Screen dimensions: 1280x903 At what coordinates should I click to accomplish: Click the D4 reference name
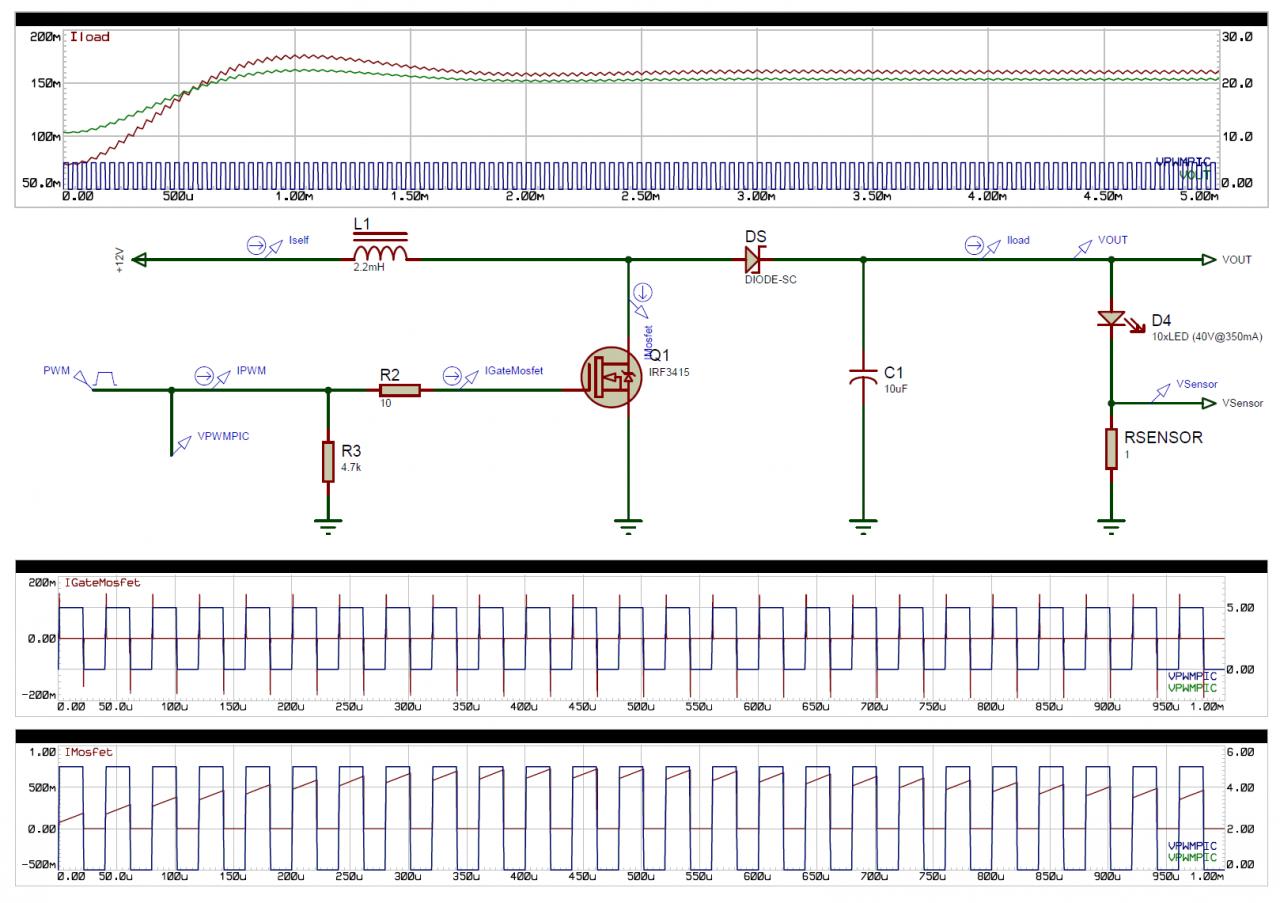click(1161, 320)
